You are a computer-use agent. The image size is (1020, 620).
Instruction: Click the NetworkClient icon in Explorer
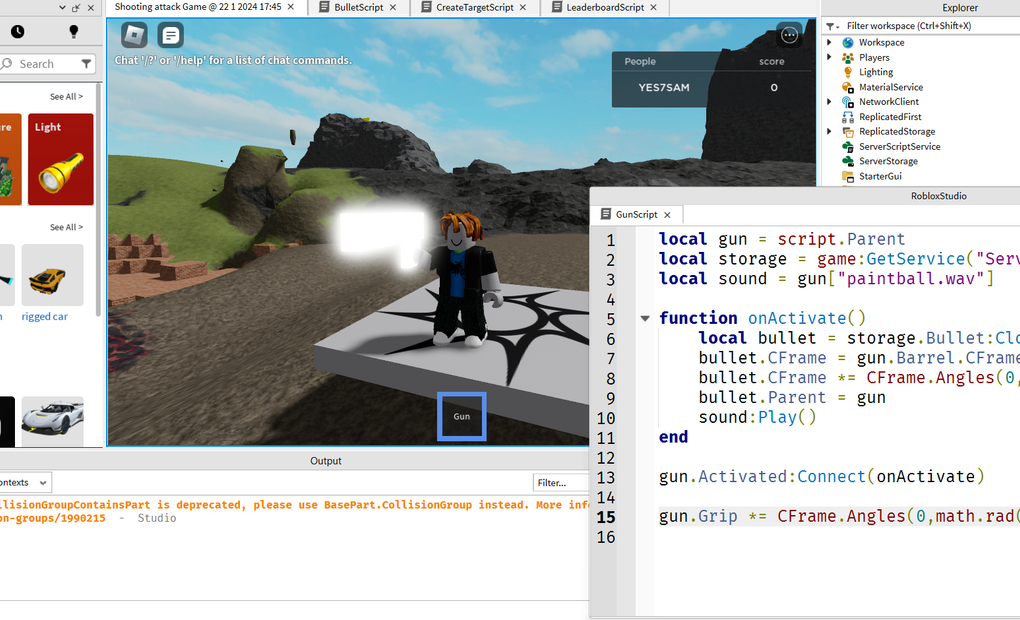tap(848, 102)
